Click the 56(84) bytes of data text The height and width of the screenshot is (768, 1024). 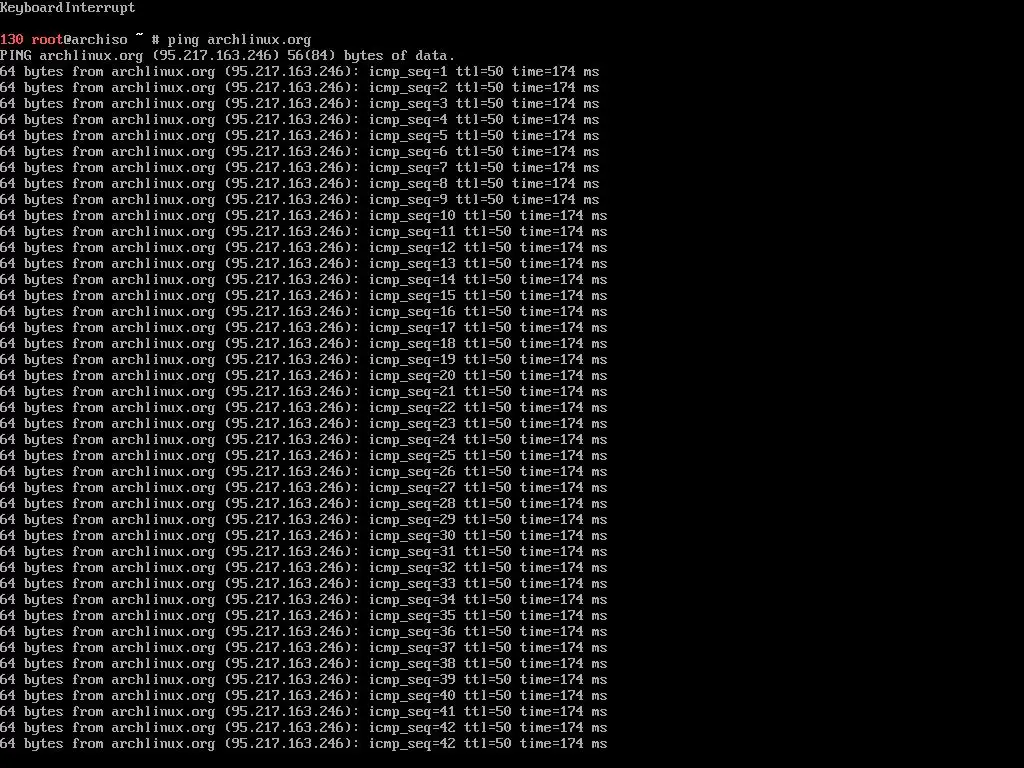[x=371, y=56]
